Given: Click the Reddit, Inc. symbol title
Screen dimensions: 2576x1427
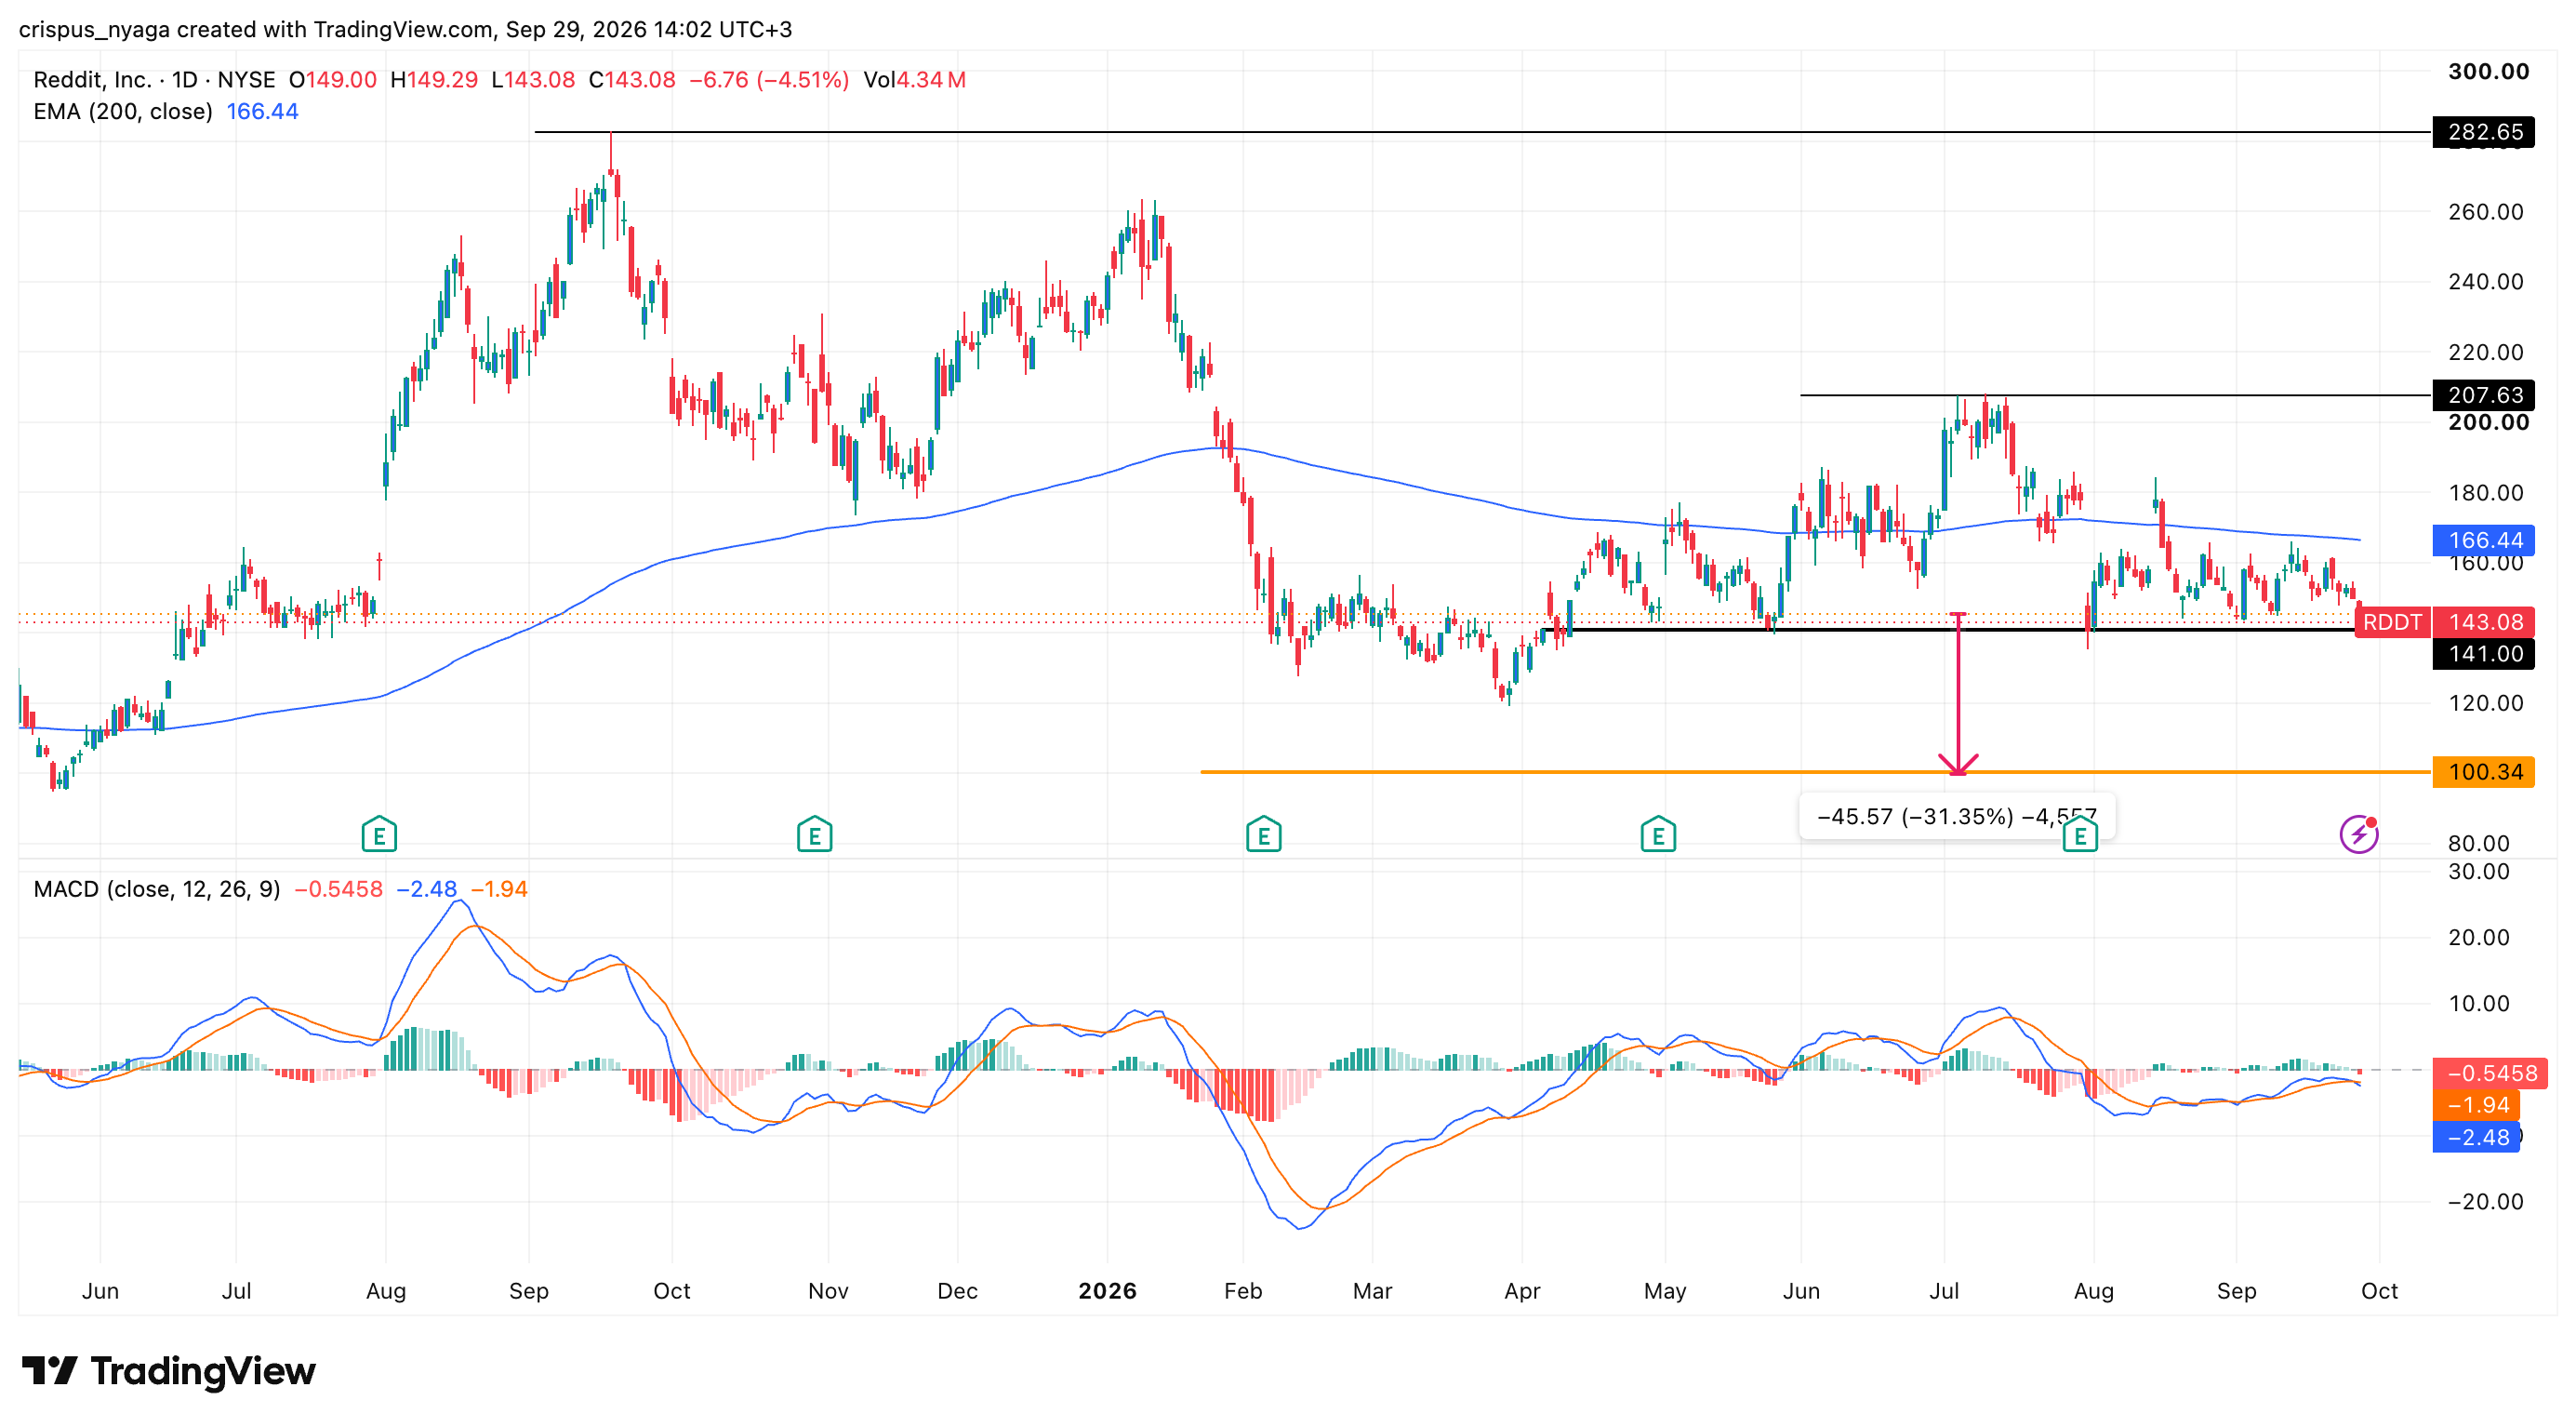Looking at the screenshot, I should point(92,80).
